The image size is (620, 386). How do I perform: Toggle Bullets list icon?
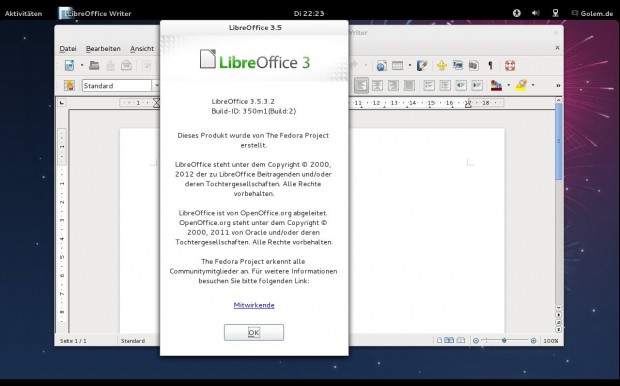coord(445,85)
